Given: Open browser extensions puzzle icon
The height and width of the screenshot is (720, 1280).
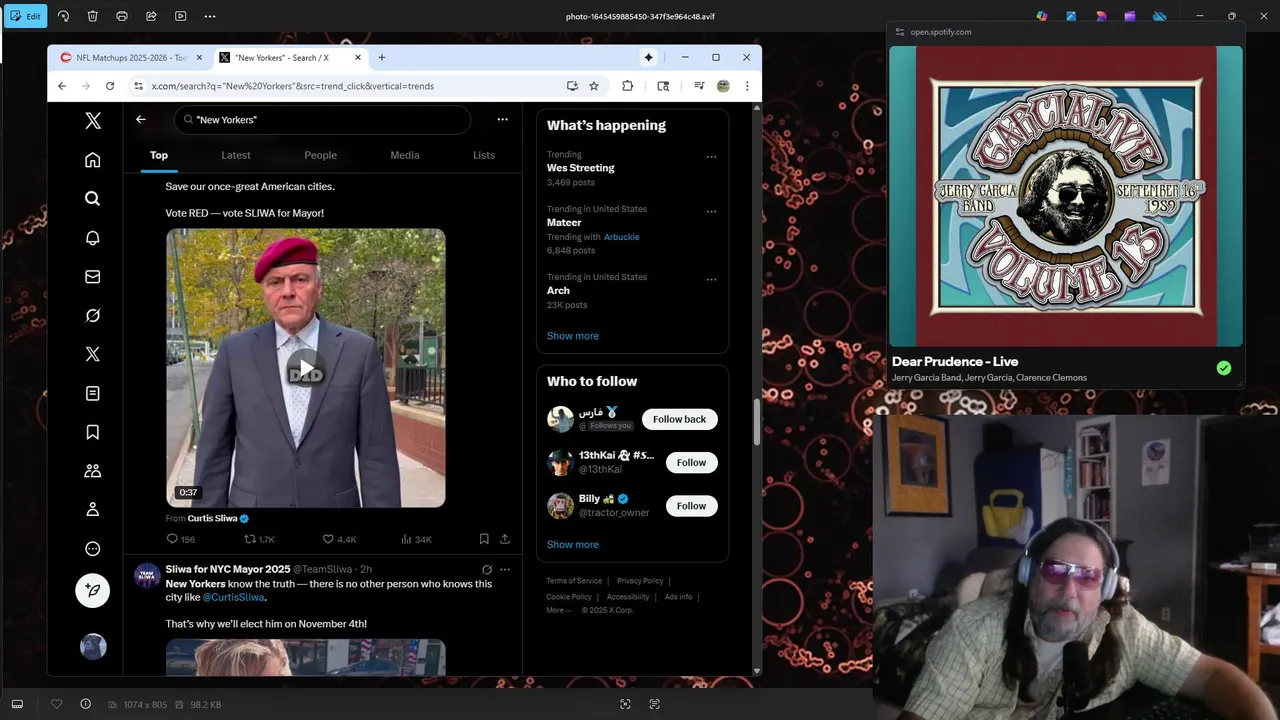Looking at the screenshot, I should pyautogui.click(x=627, y=86).
